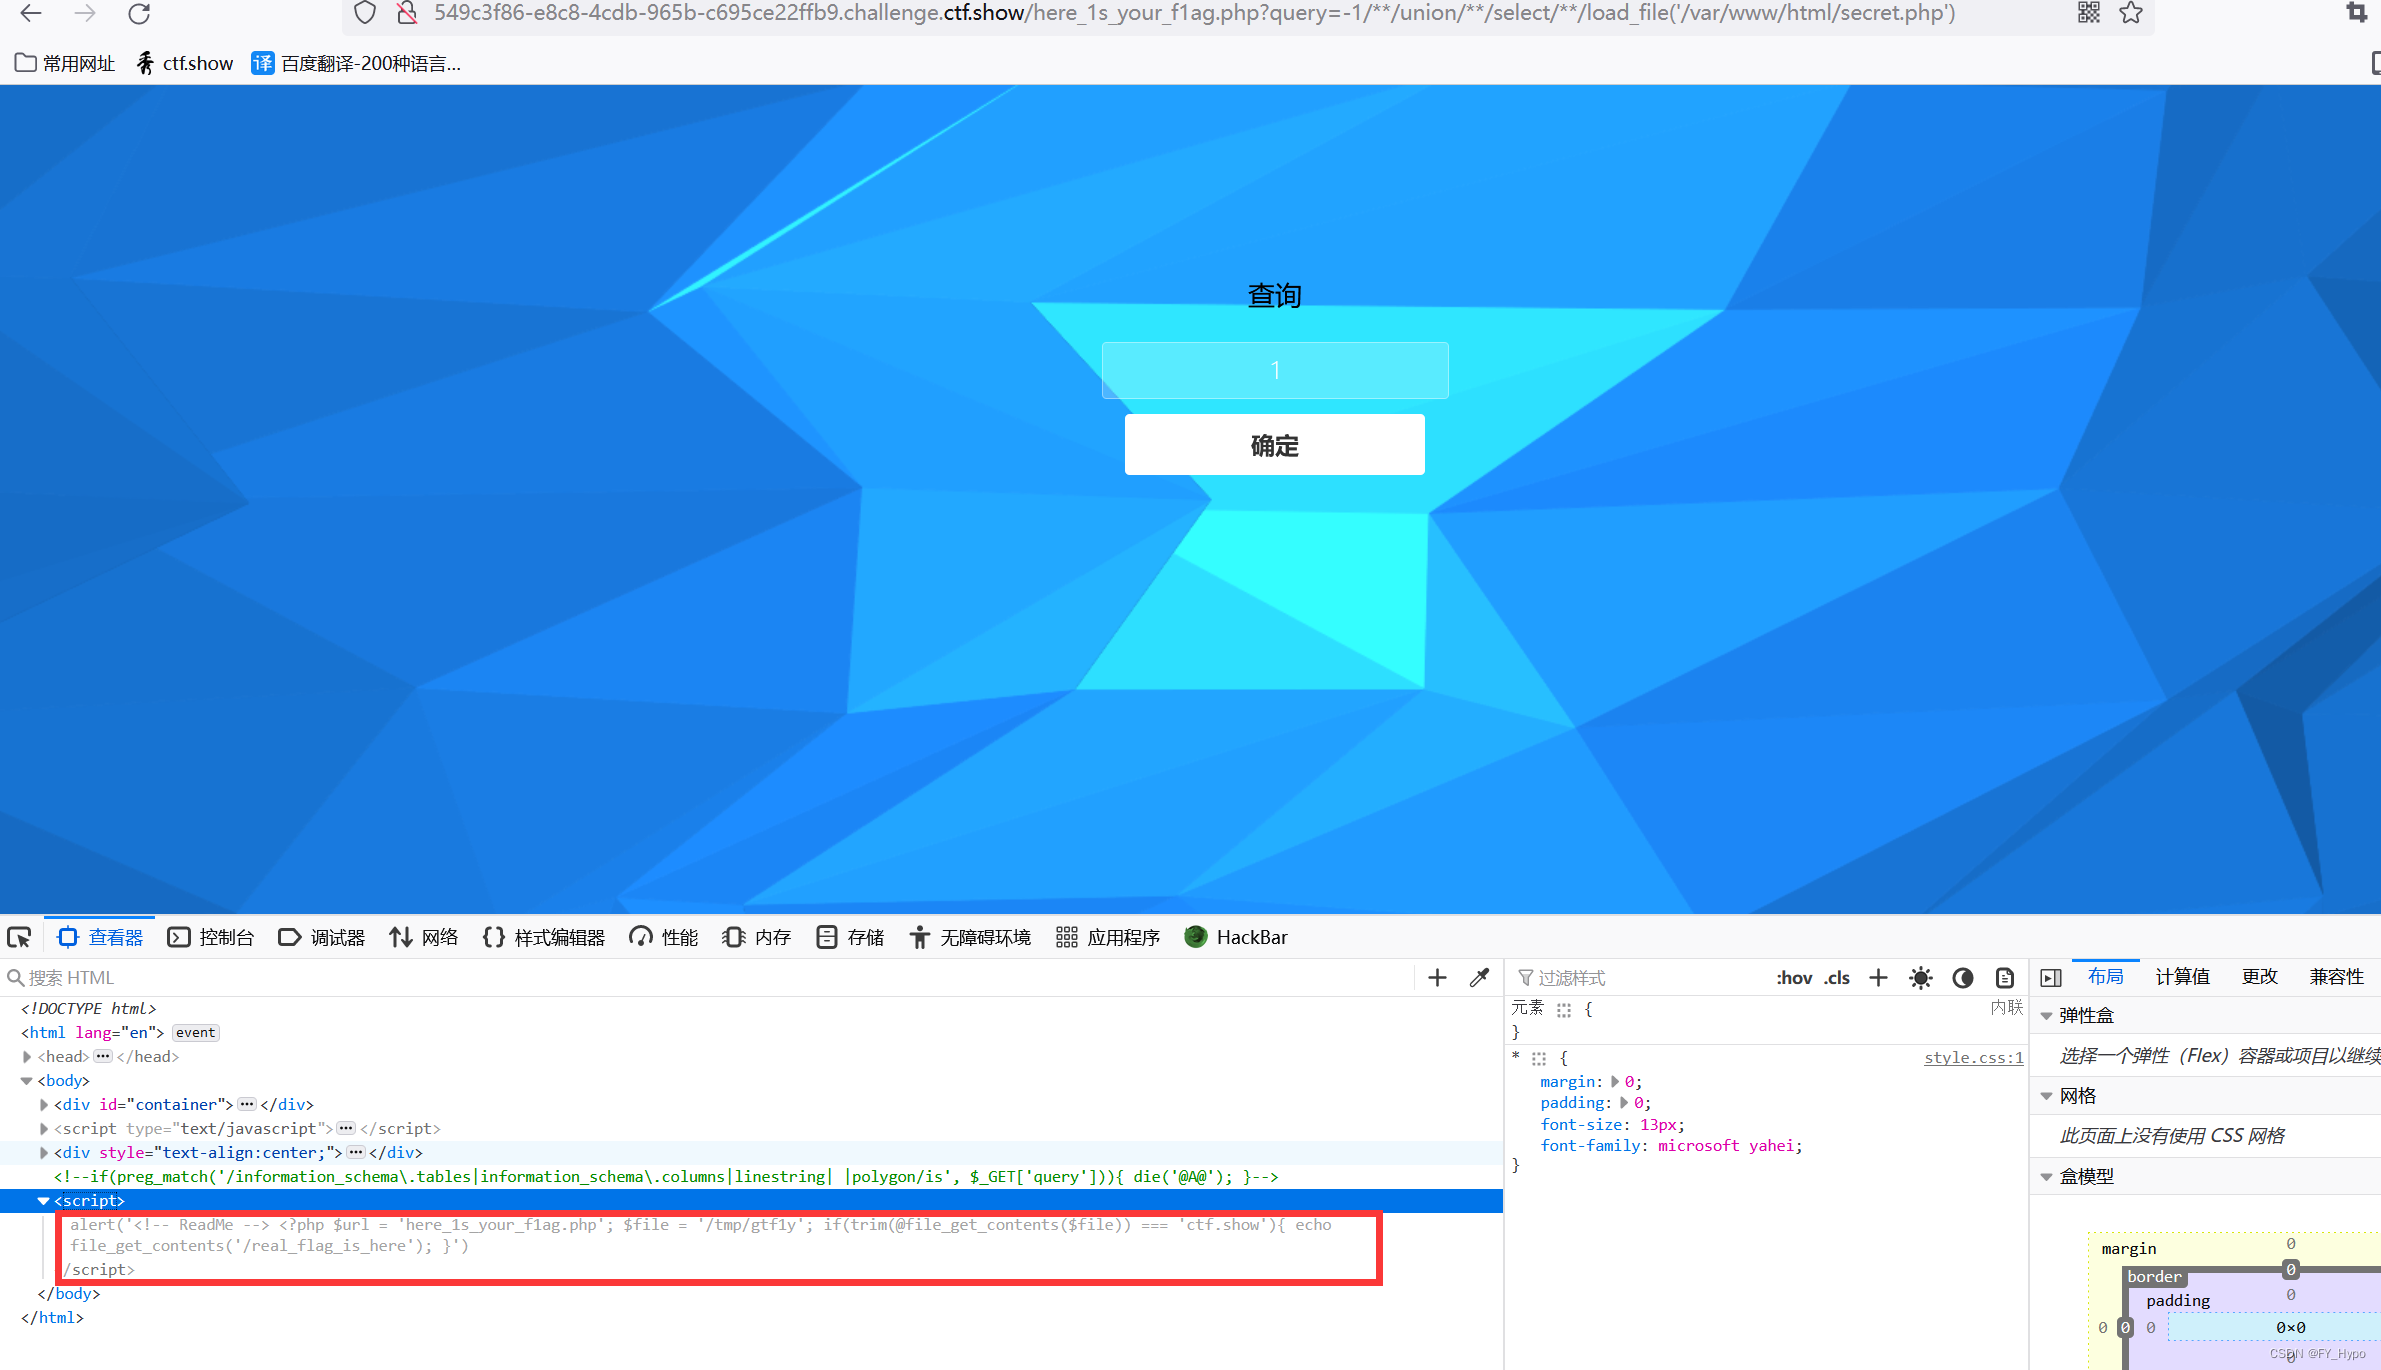Open the 网络 network tab
Screen dimensions: 2381x1370
424,937
